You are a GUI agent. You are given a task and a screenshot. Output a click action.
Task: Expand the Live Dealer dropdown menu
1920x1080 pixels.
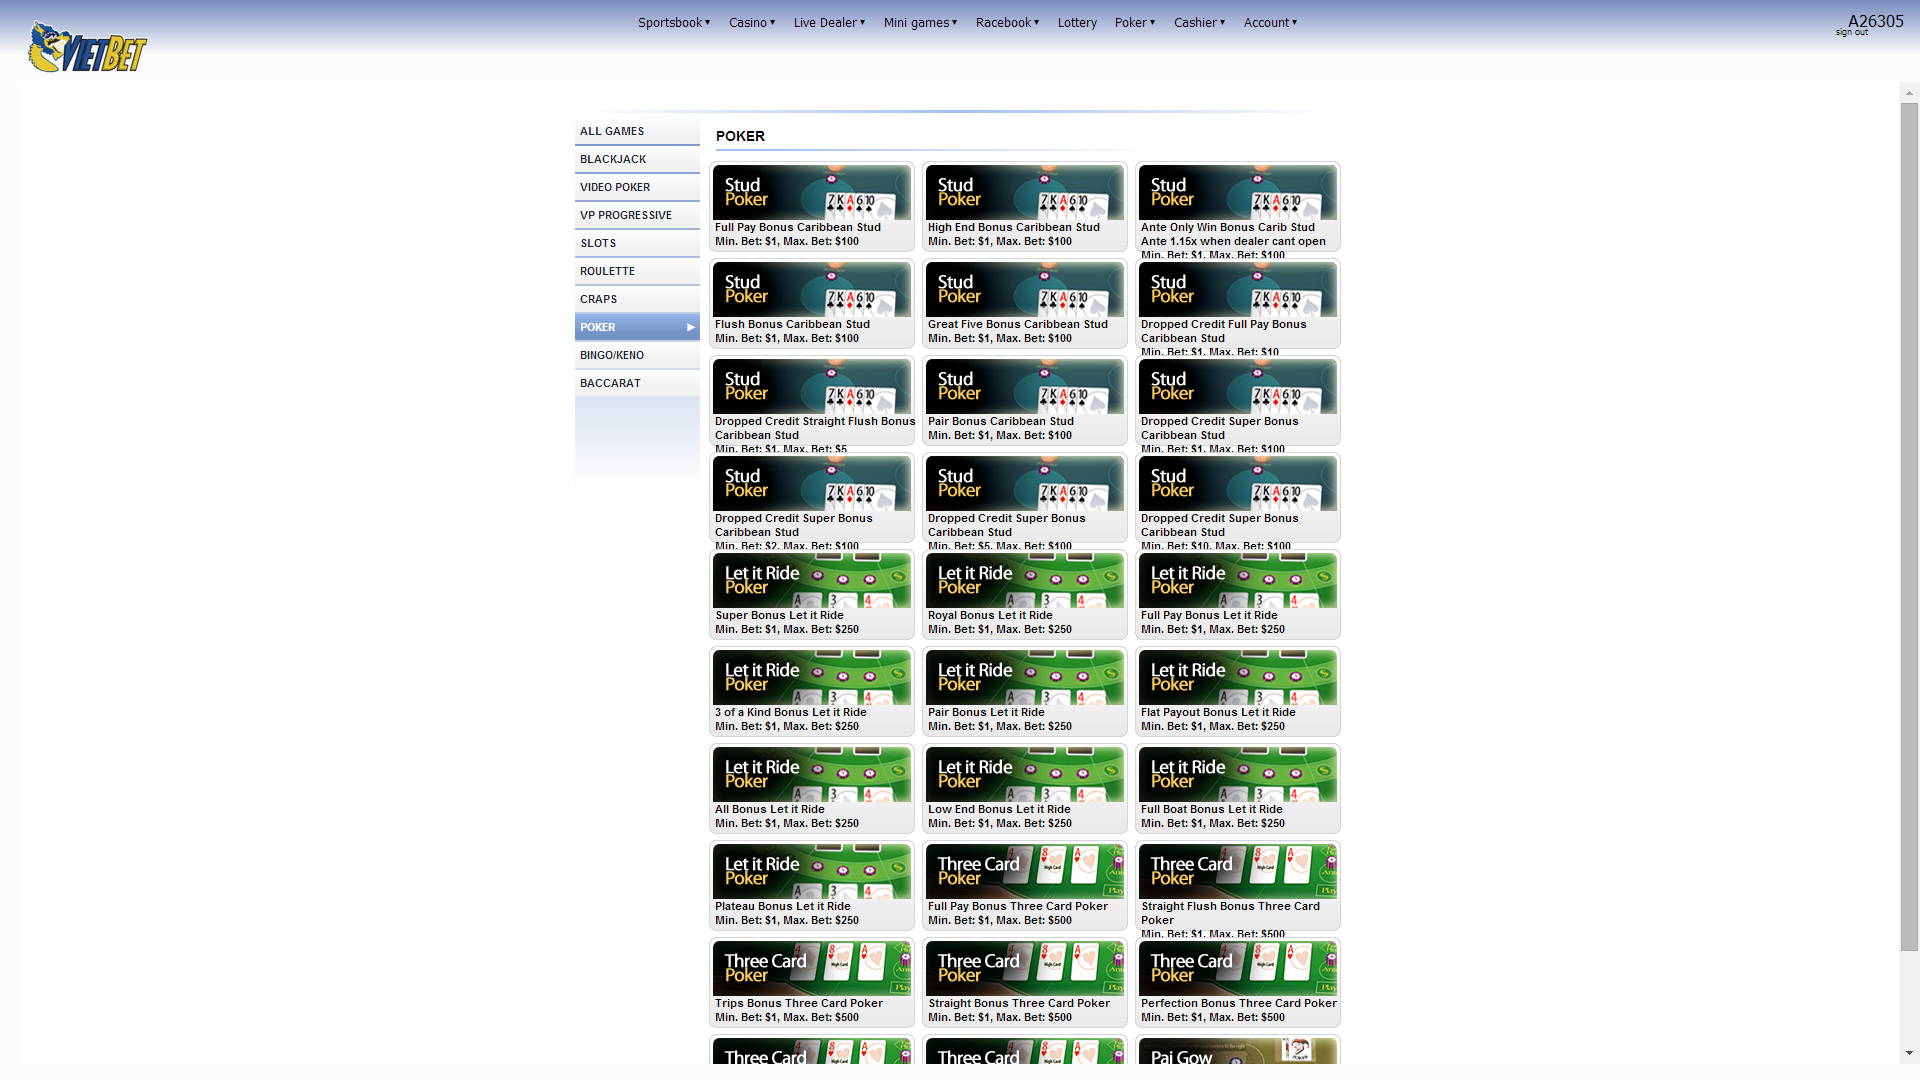829,22
